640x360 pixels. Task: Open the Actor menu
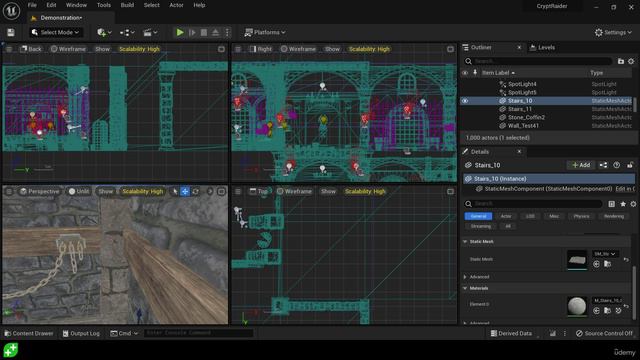(x=176, y=5)
